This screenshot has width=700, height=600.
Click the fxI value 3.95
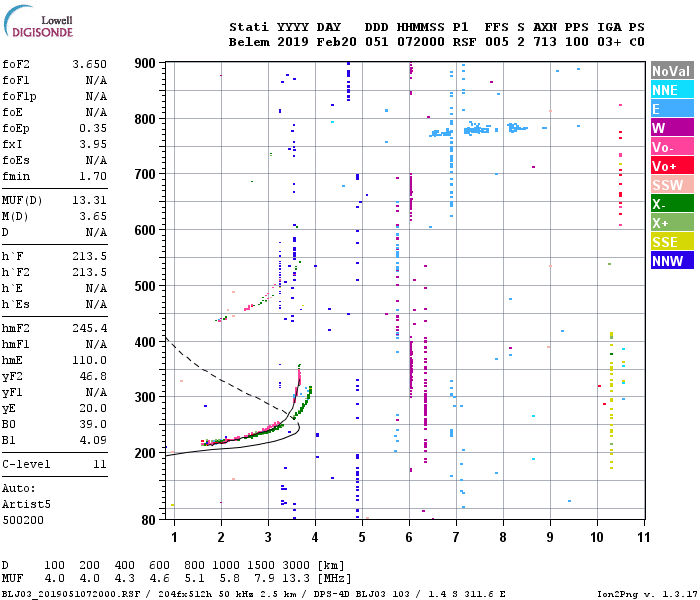pyautogui.click(x=93, y=144)
